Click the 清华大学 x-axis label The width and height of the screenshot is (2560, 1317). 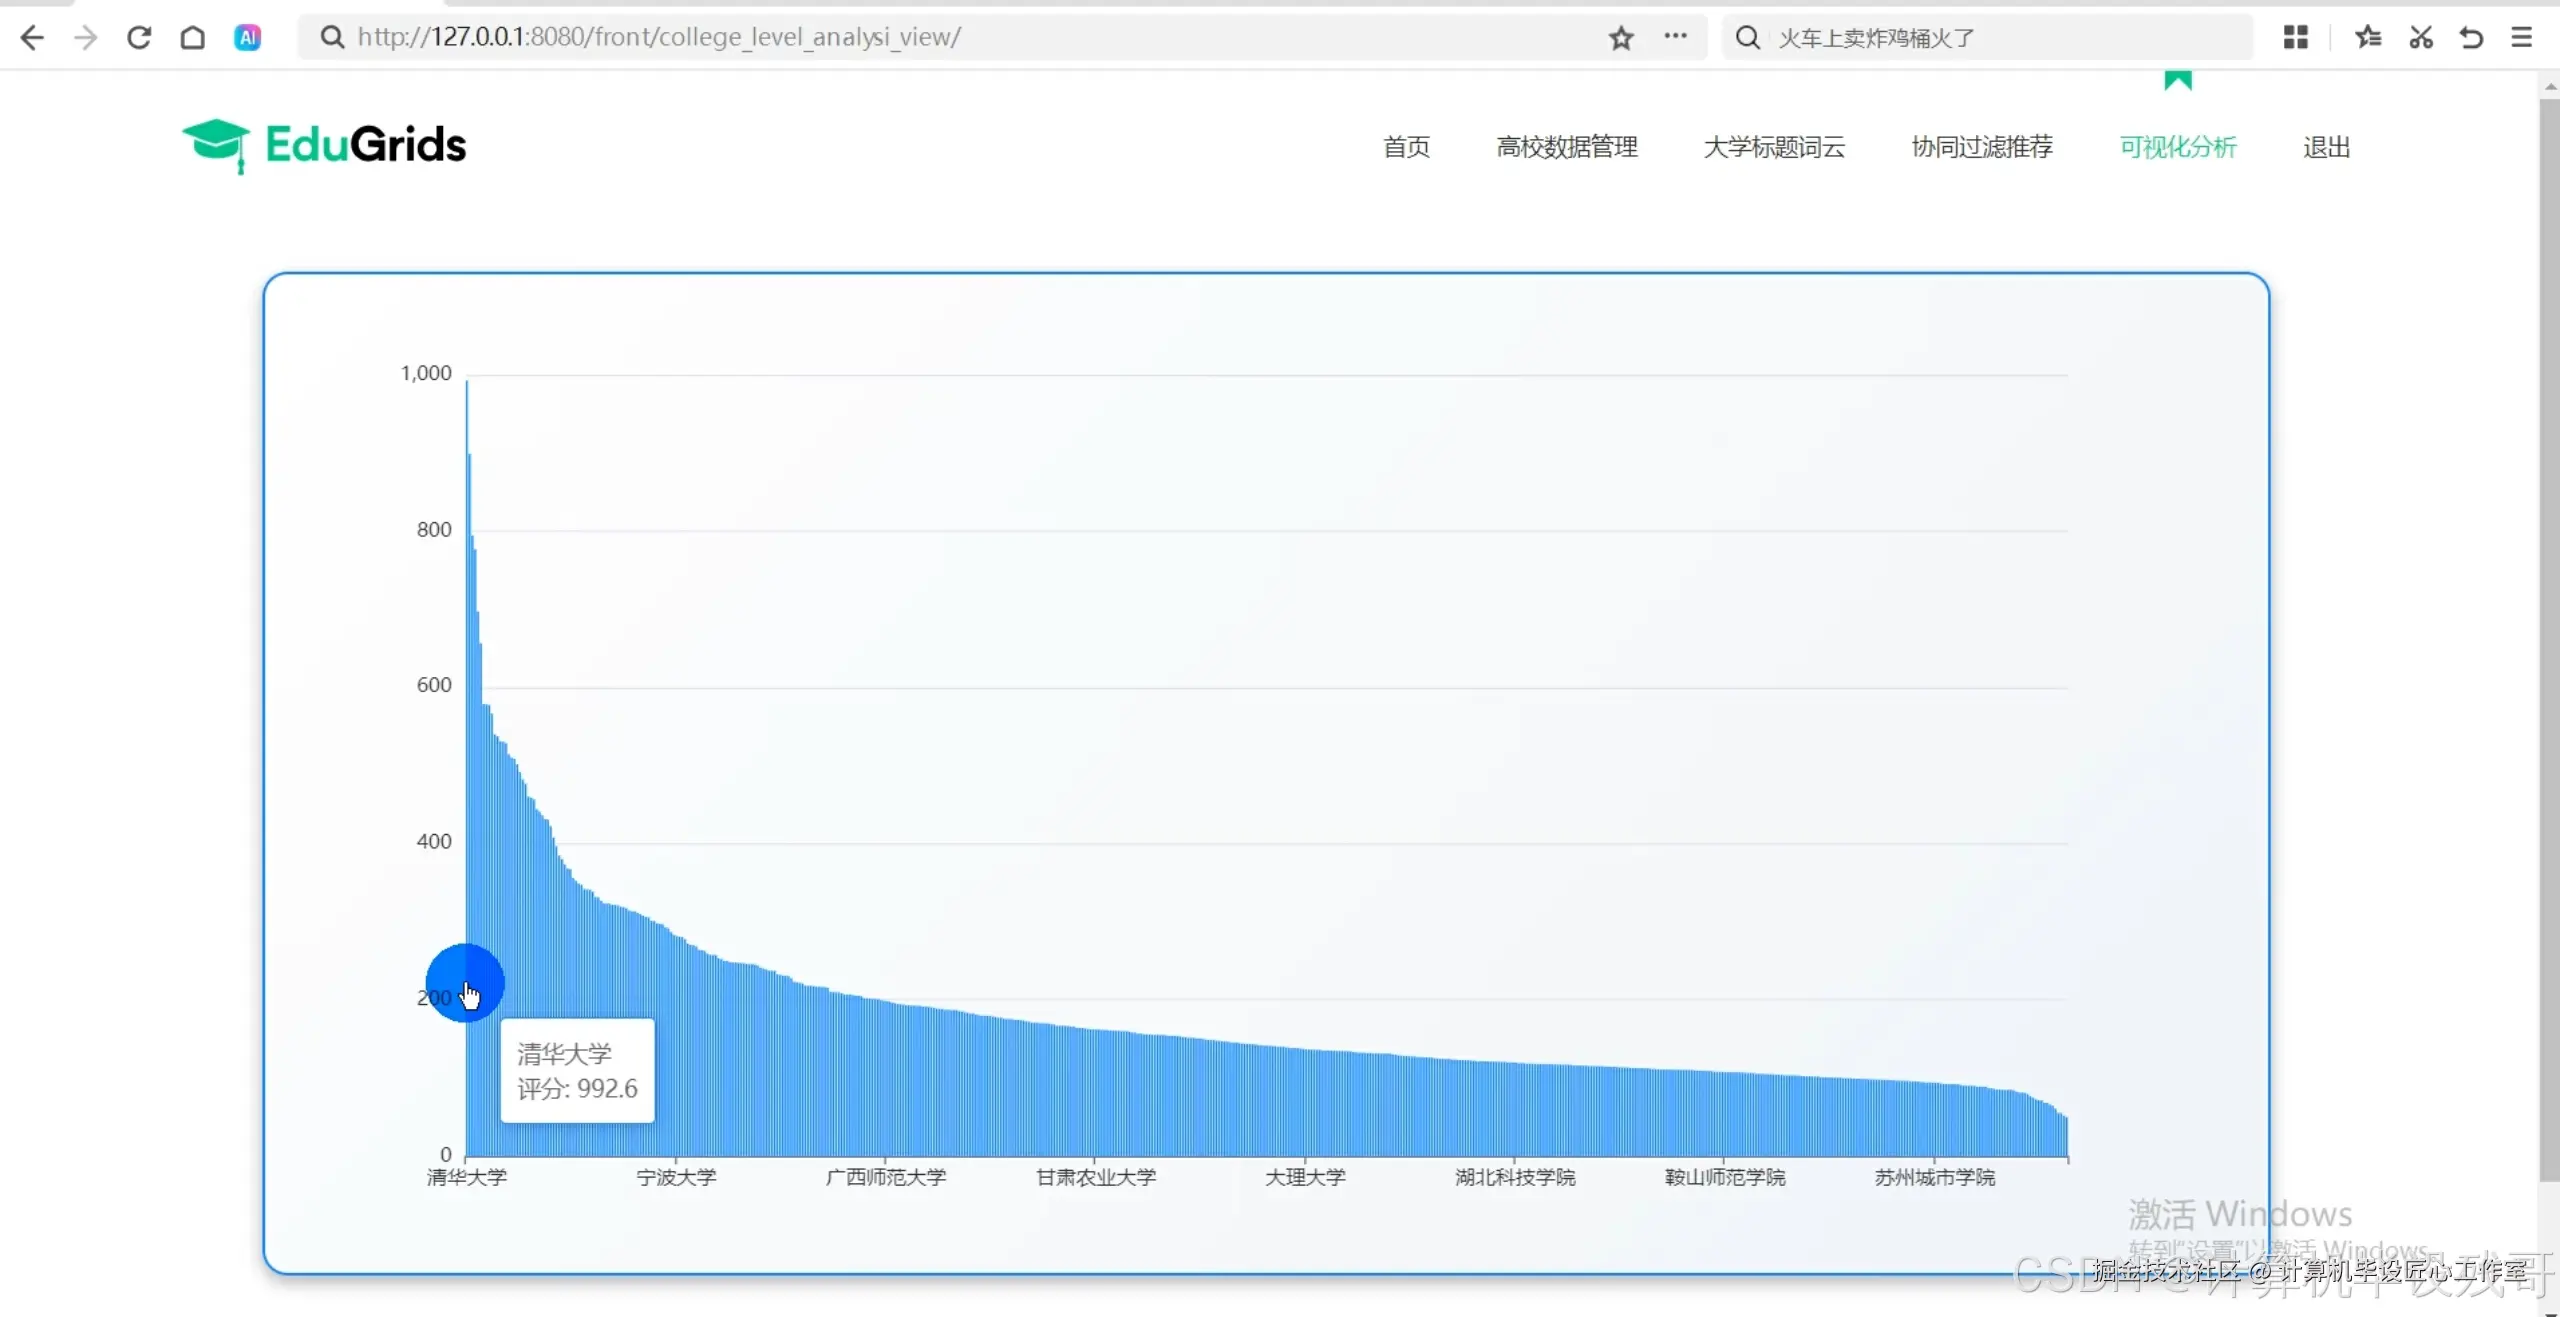coord(467,1177)
